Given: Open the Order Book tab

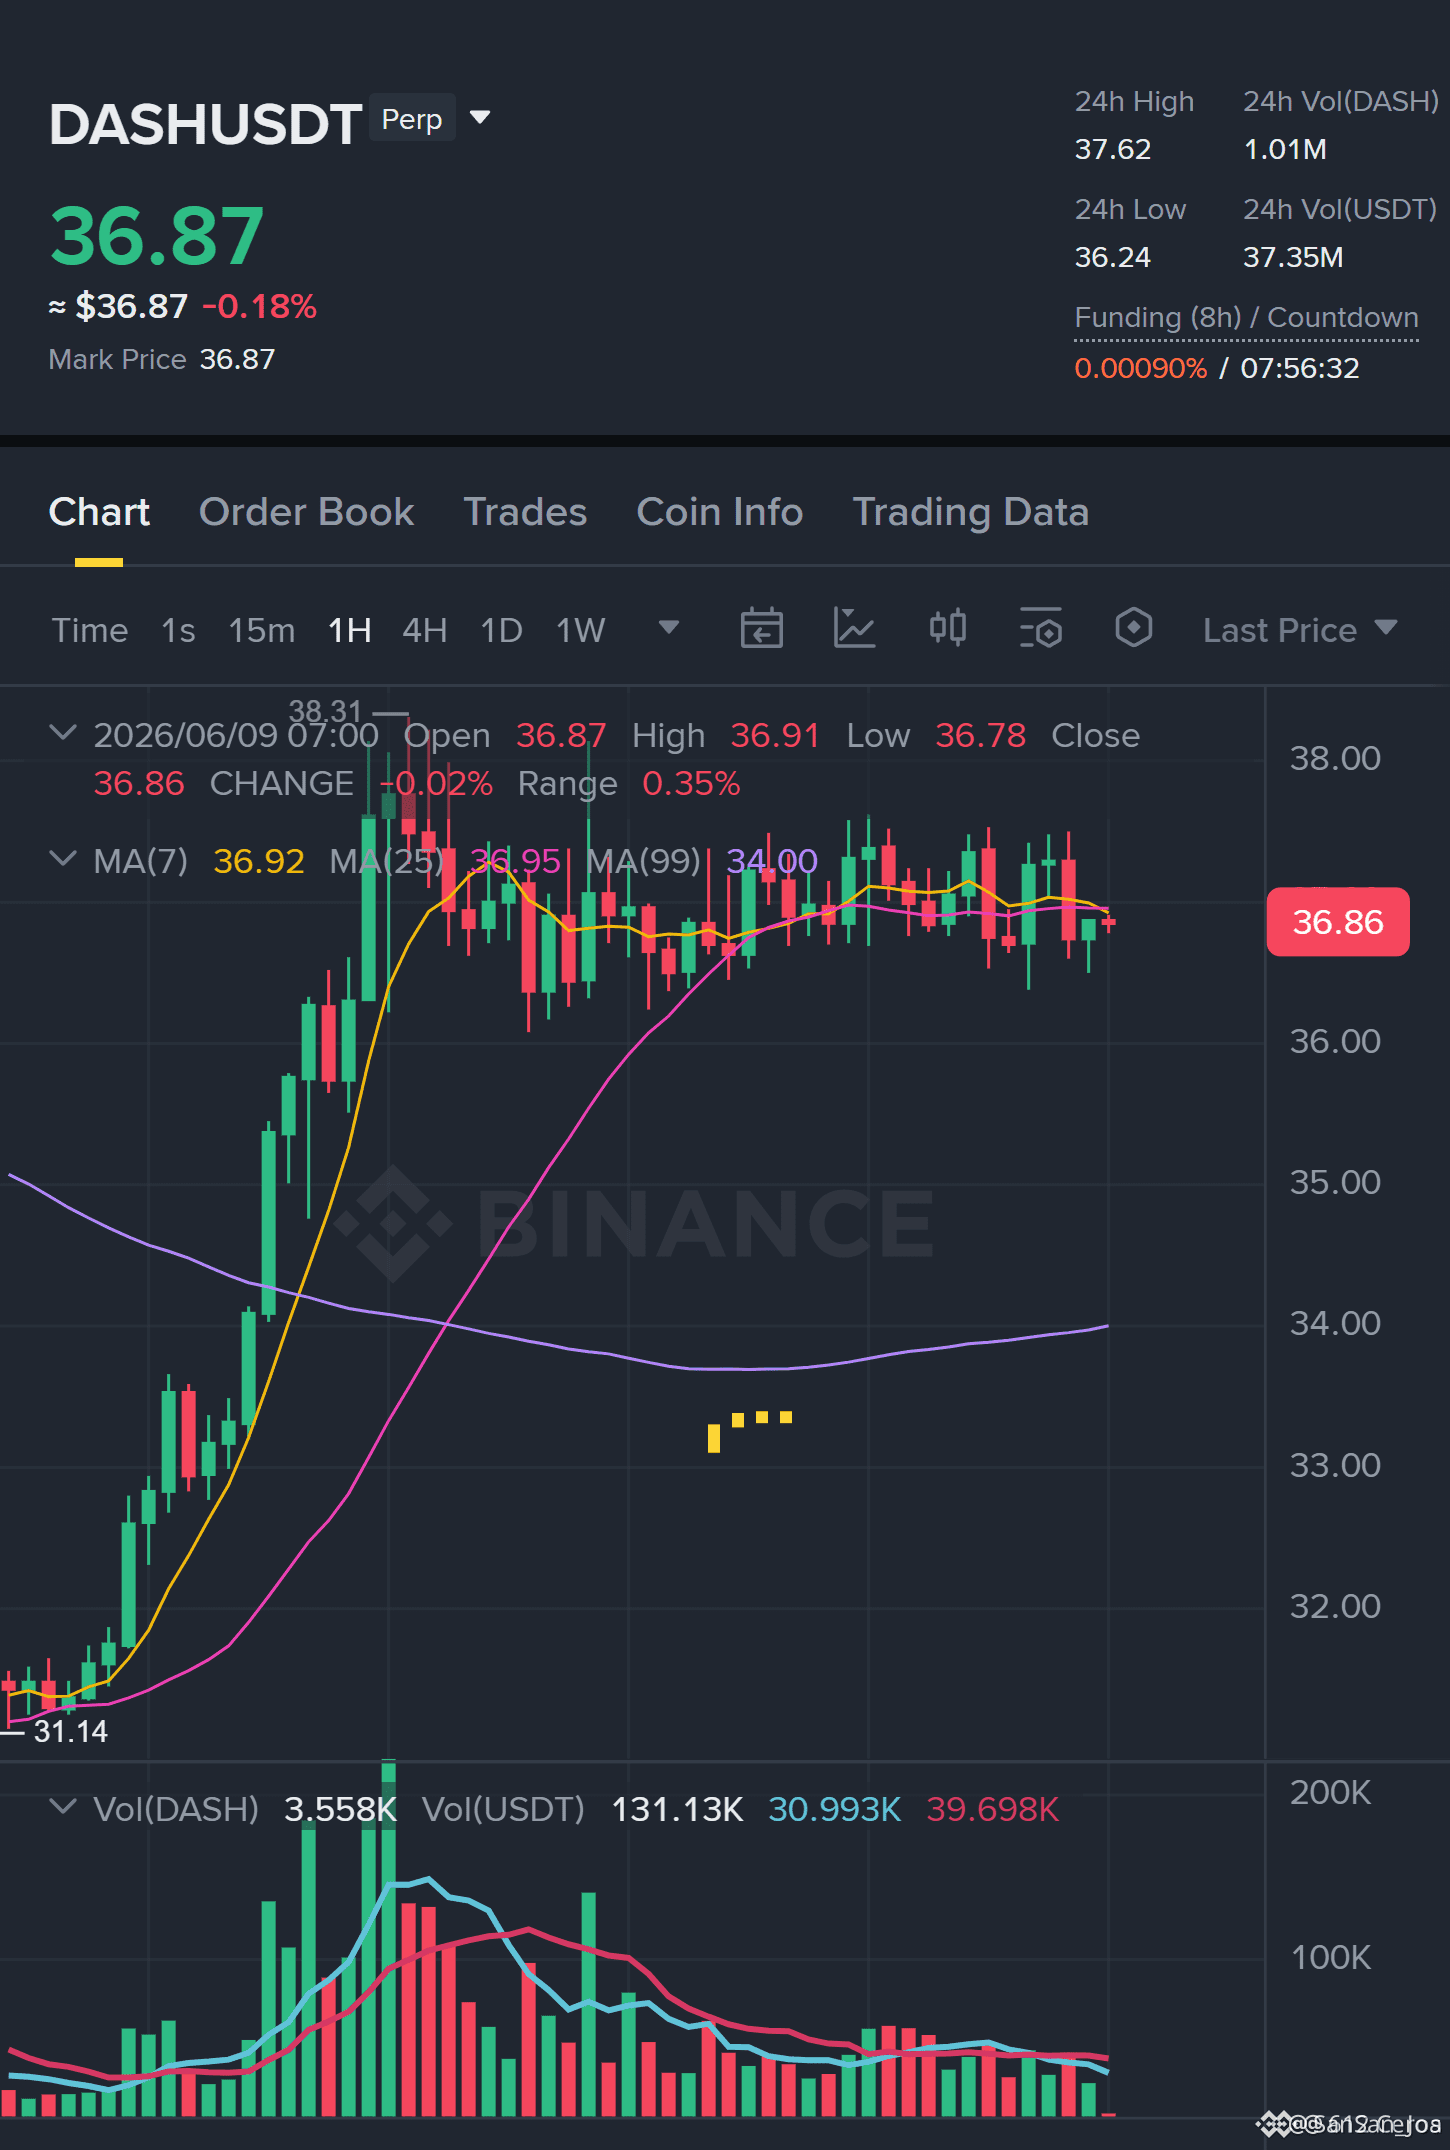Looking at the screenshot, I should (306, 512).
